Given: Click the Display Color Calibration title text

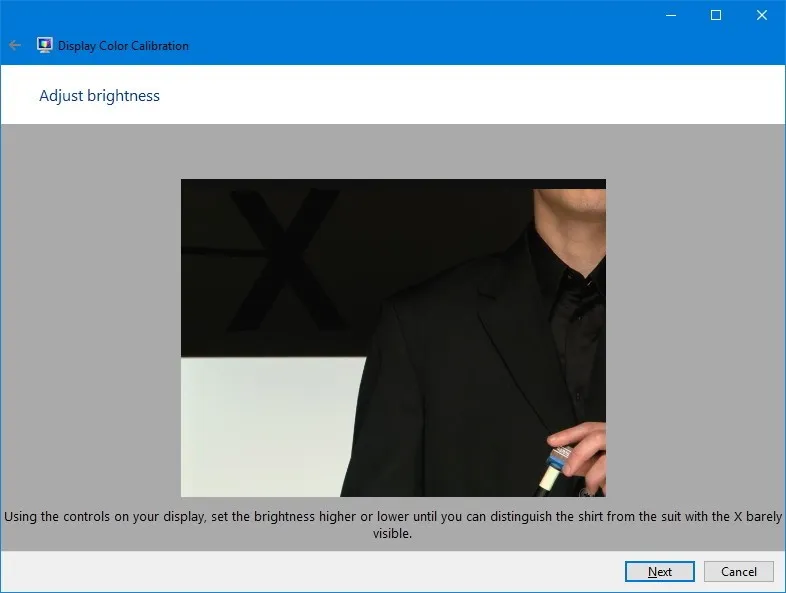Looking at the screenshot, I should (123, 45).
